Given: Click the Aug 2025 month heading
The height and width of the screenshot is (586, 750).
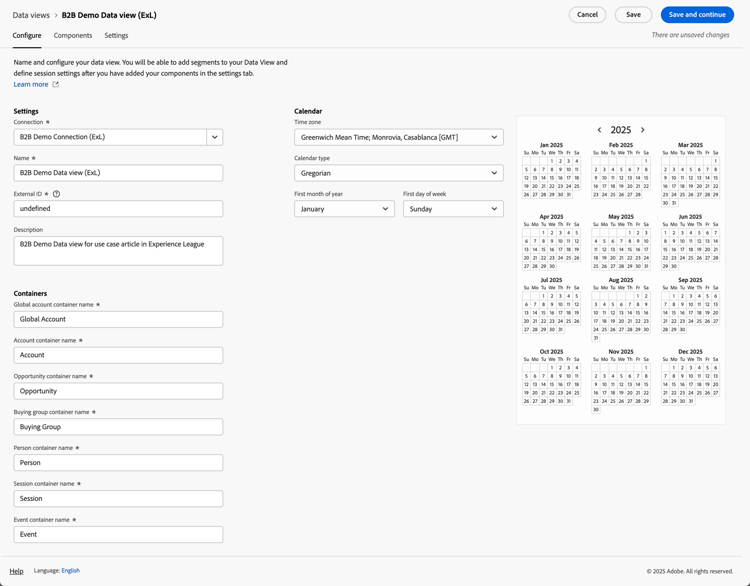Looking at the screenshot, I should (x=621, y=280).
